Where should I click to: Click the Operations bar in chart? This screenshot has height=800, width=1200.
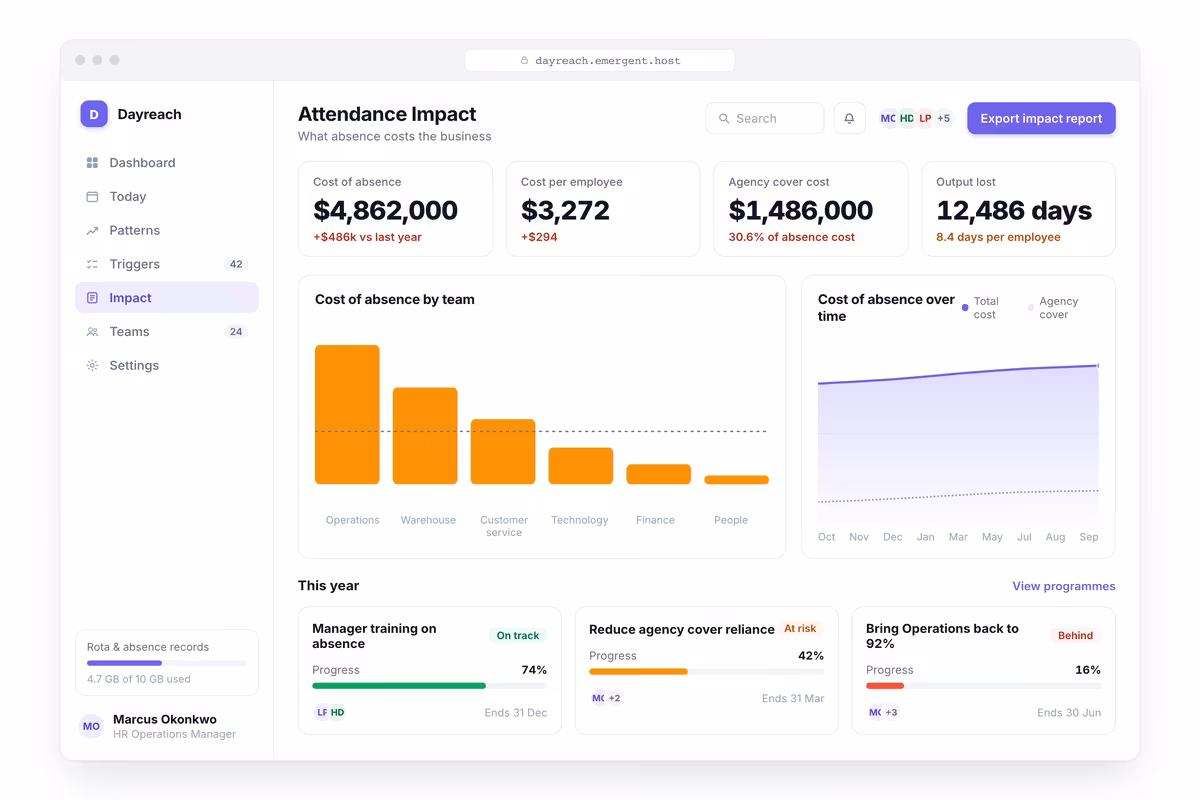pos(347,415)
